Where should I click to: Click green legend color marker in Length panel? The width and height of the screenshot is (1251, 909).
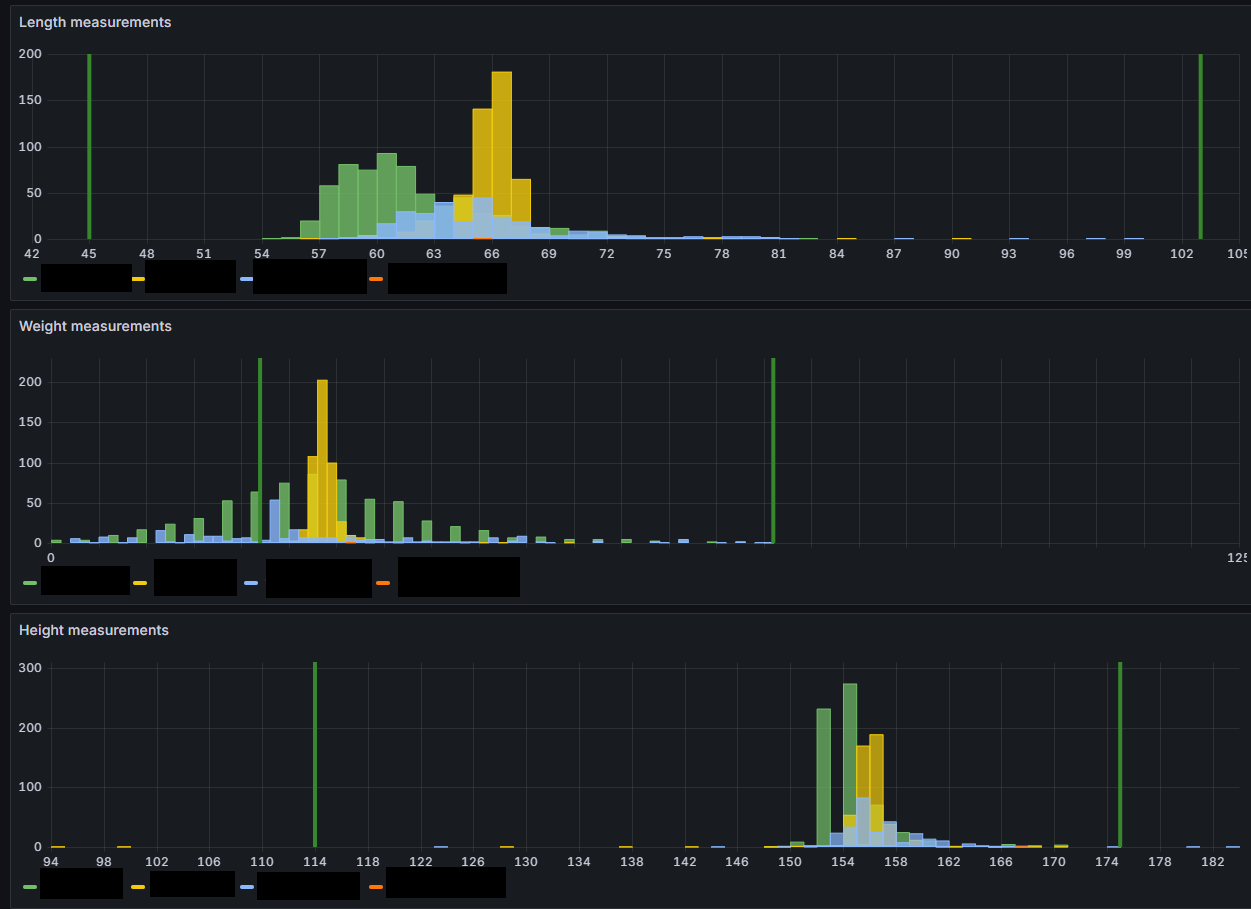30,279
